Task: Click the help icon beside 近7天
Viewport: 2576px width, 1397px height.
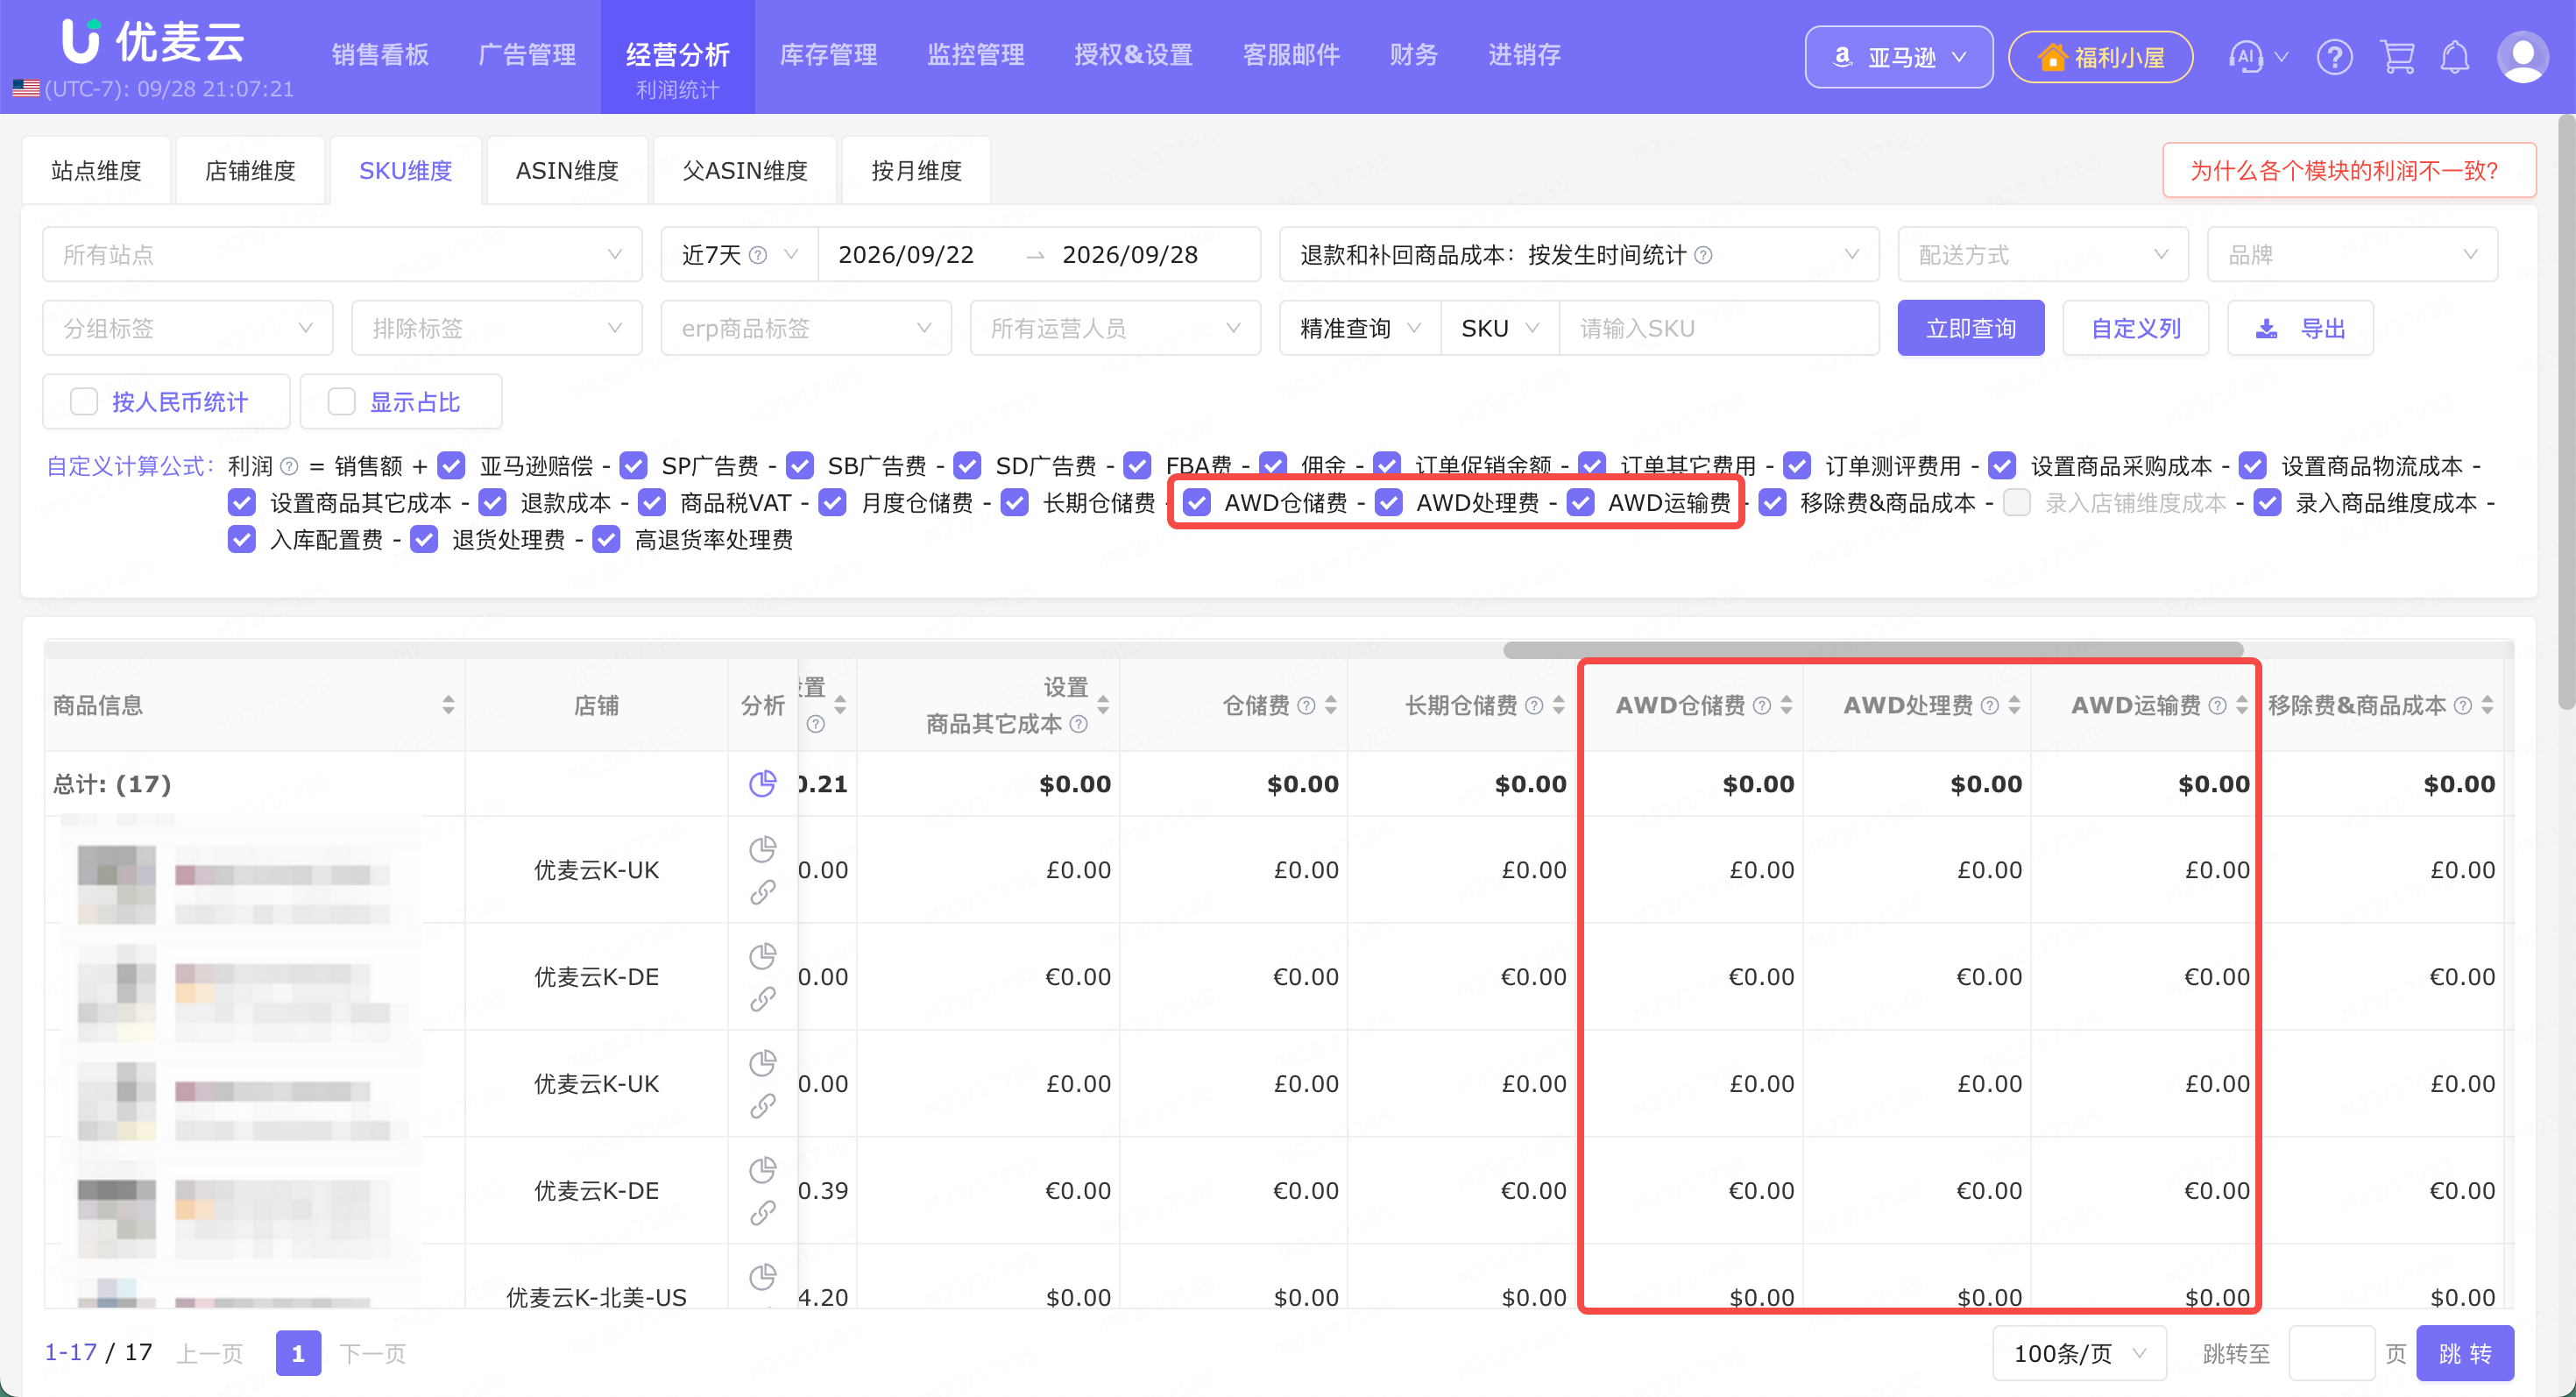Action: 758,255
